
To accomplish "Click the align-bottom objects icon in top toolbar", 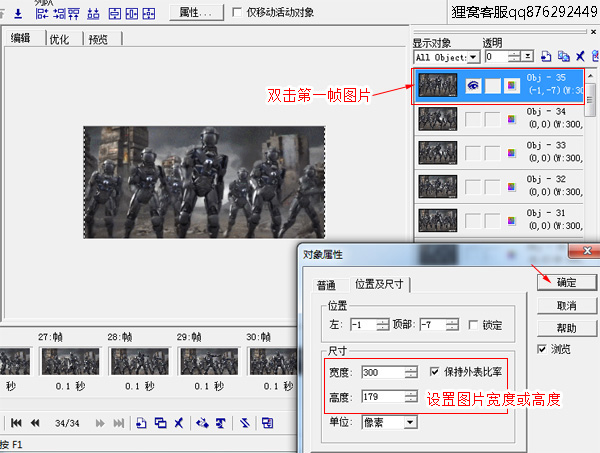I will point(93,14).
